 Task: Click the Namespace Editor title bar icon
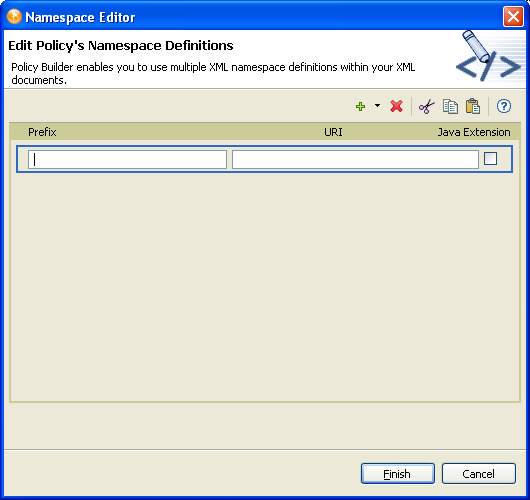14,17
